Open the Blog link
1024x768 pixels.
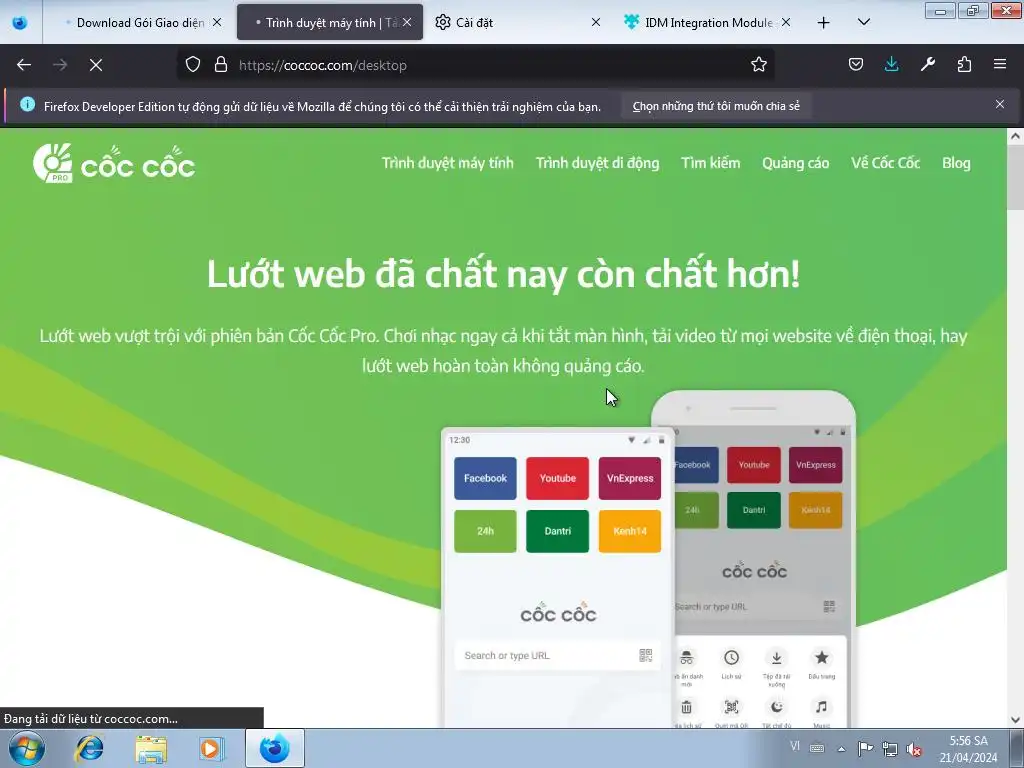coord(956,163)
